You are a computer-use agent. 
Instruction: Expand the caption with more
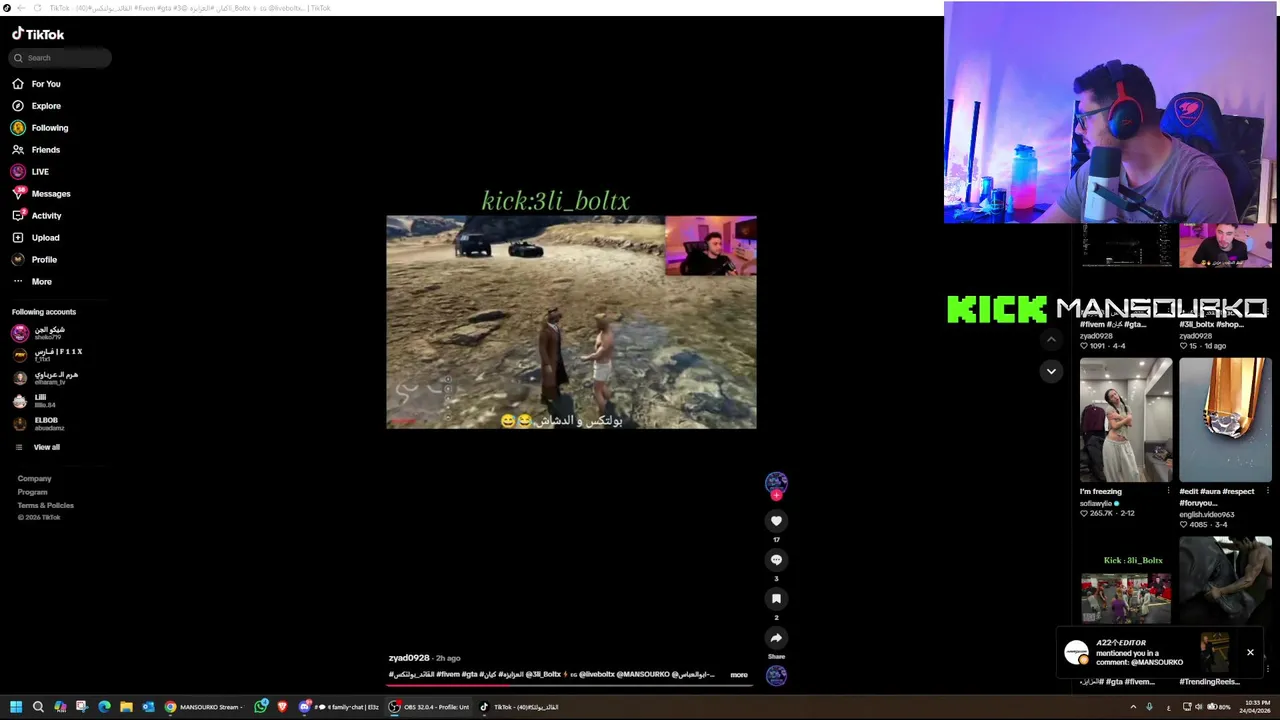click(x=739, y=675)
